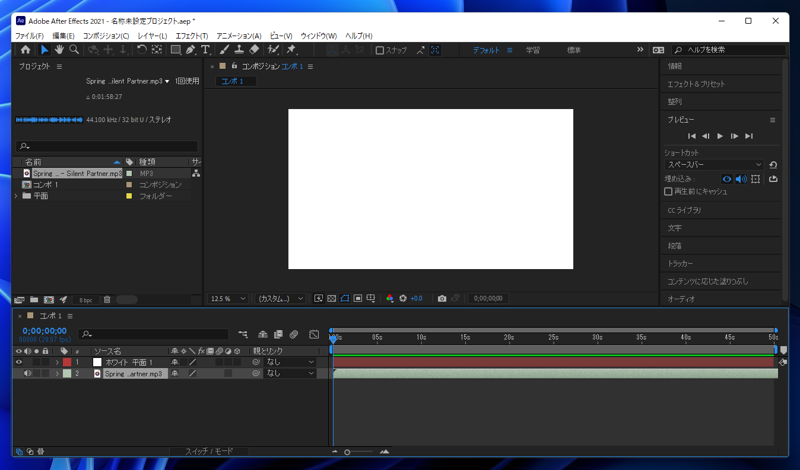Play the preview with play button
800x470 pixels.
point(720,136)
